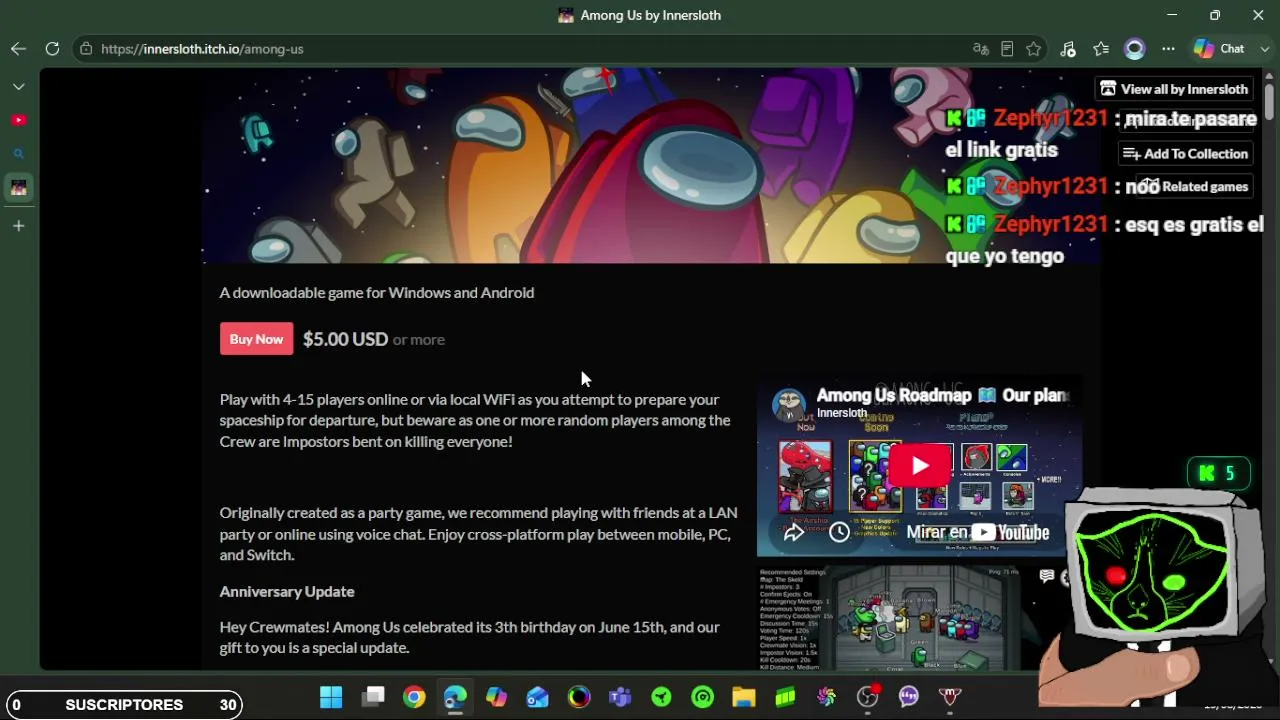Open Copilot Chat
Screen dimensions: 1280x720
tap(1219, 49)
